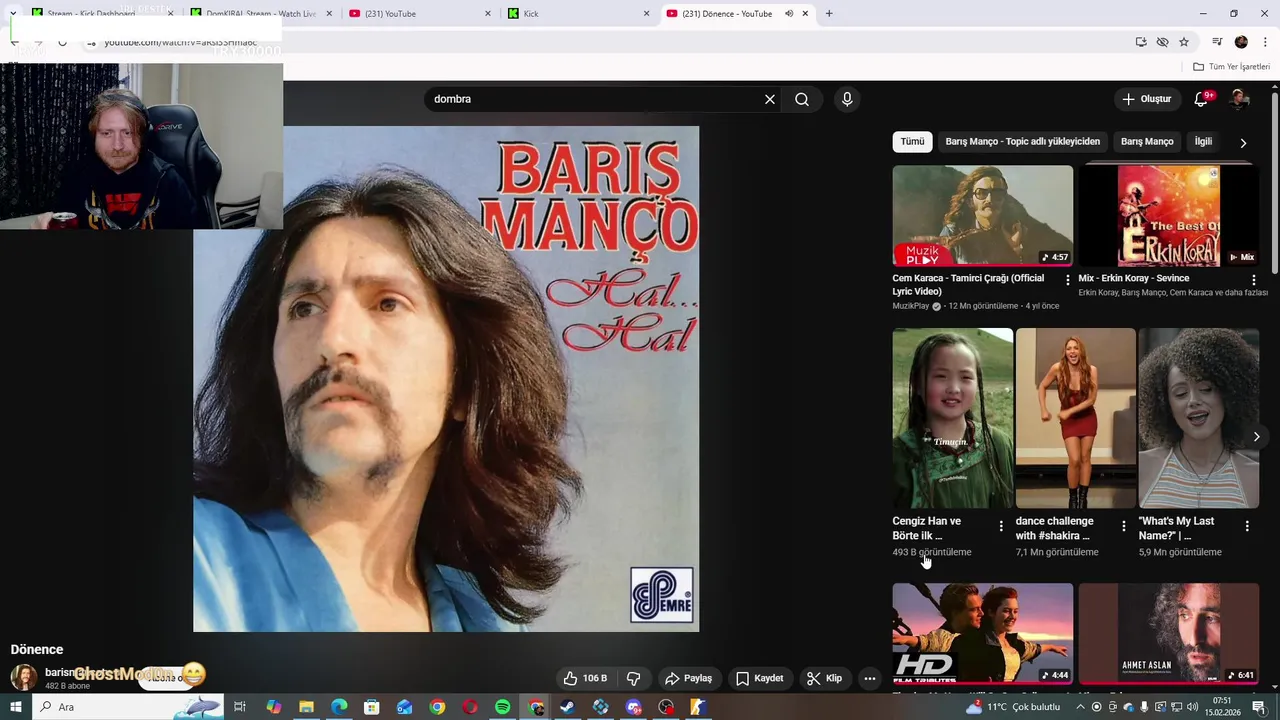Open Chrome profile avatar
Screen dimensions: 1280x720
1241,42
